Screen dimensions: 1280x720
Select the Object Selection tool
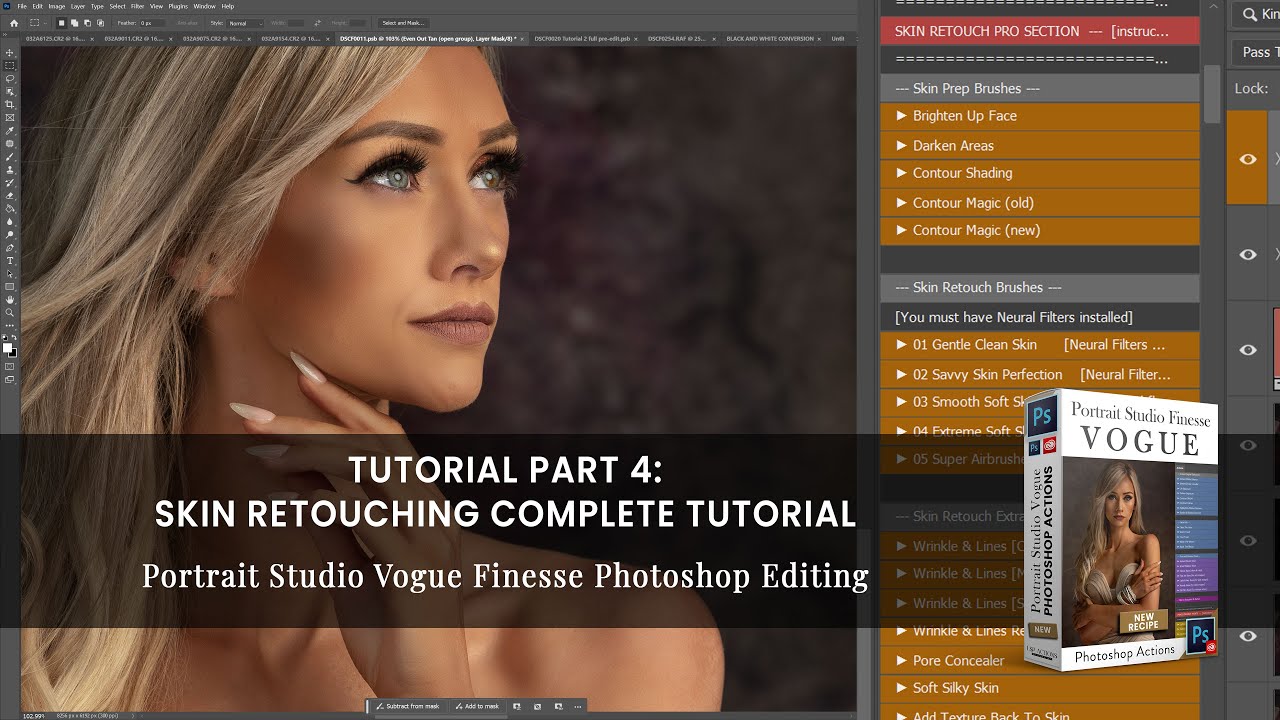[10, 91]
